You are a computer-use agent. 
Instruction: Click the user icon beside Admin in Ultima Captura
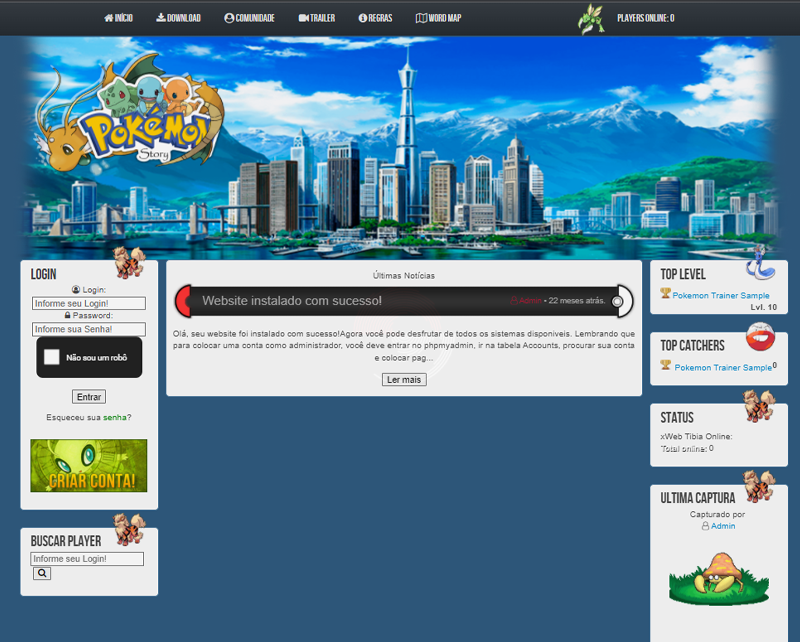[x=705, y=526]
